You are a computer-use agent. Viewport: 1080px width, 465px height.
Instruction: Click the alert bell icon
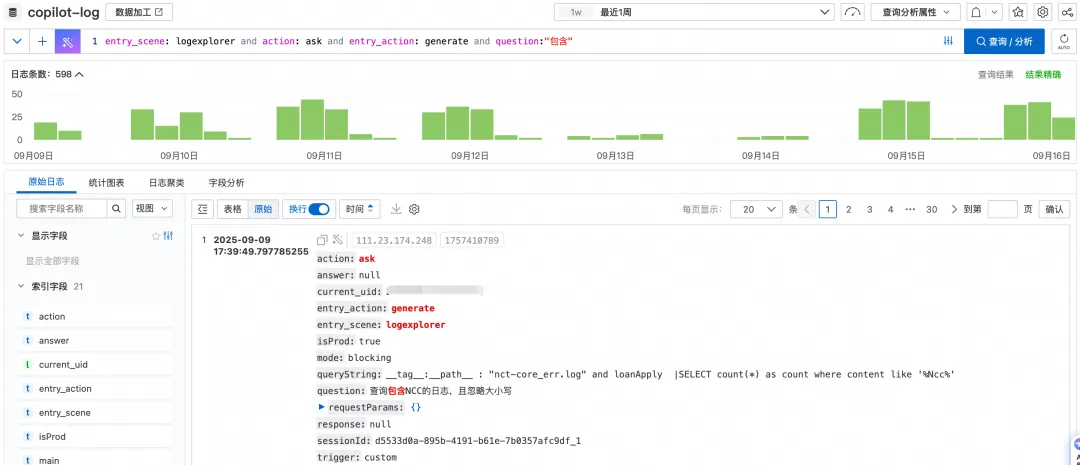(976, 12)
